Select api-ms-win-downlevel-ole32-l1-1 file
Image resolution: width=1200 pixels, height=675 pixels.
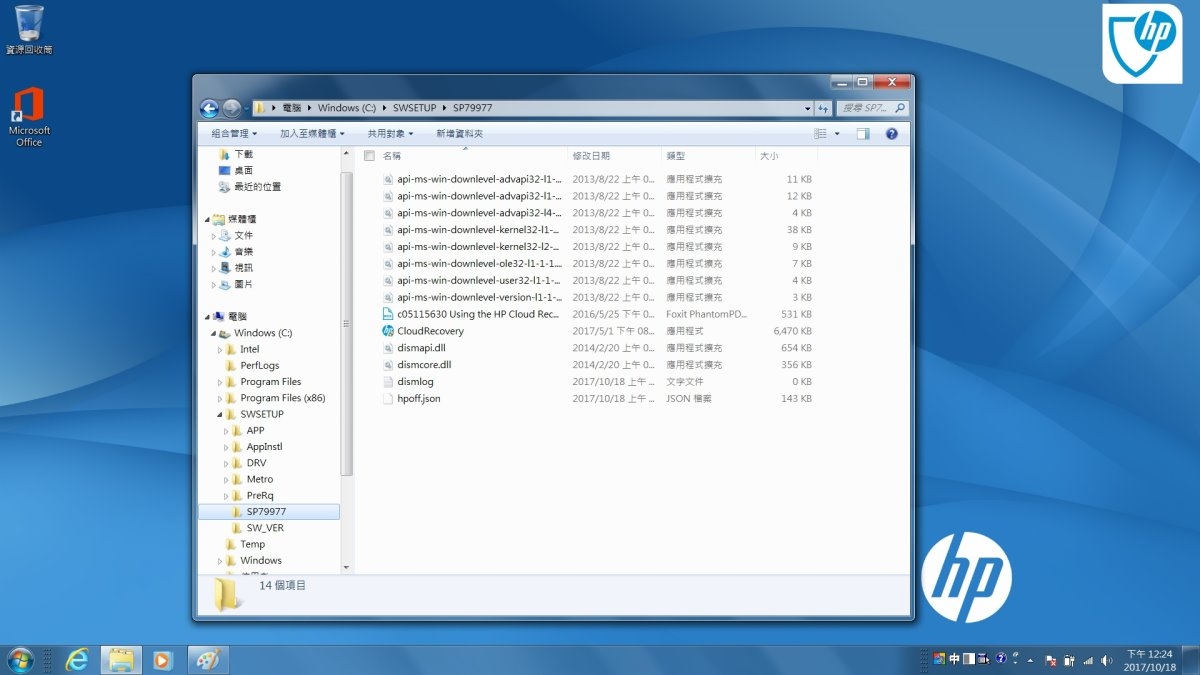471,263
